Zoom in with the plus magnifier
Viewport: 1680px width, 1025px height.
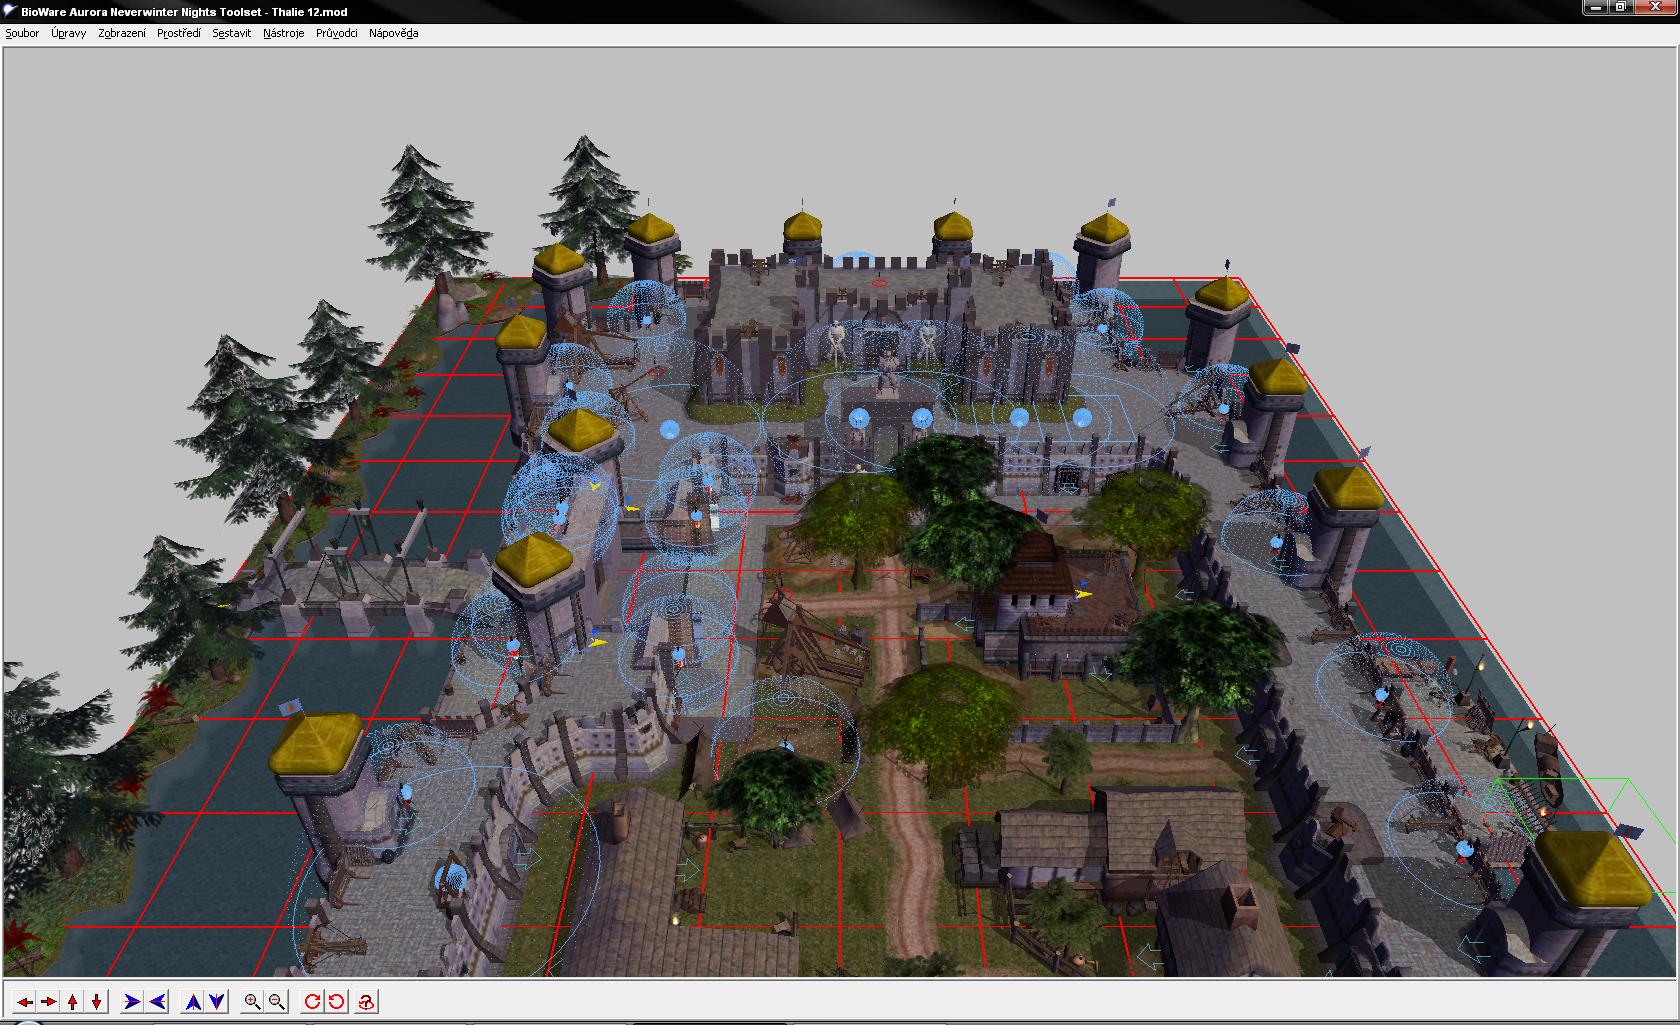(252, 1002)
